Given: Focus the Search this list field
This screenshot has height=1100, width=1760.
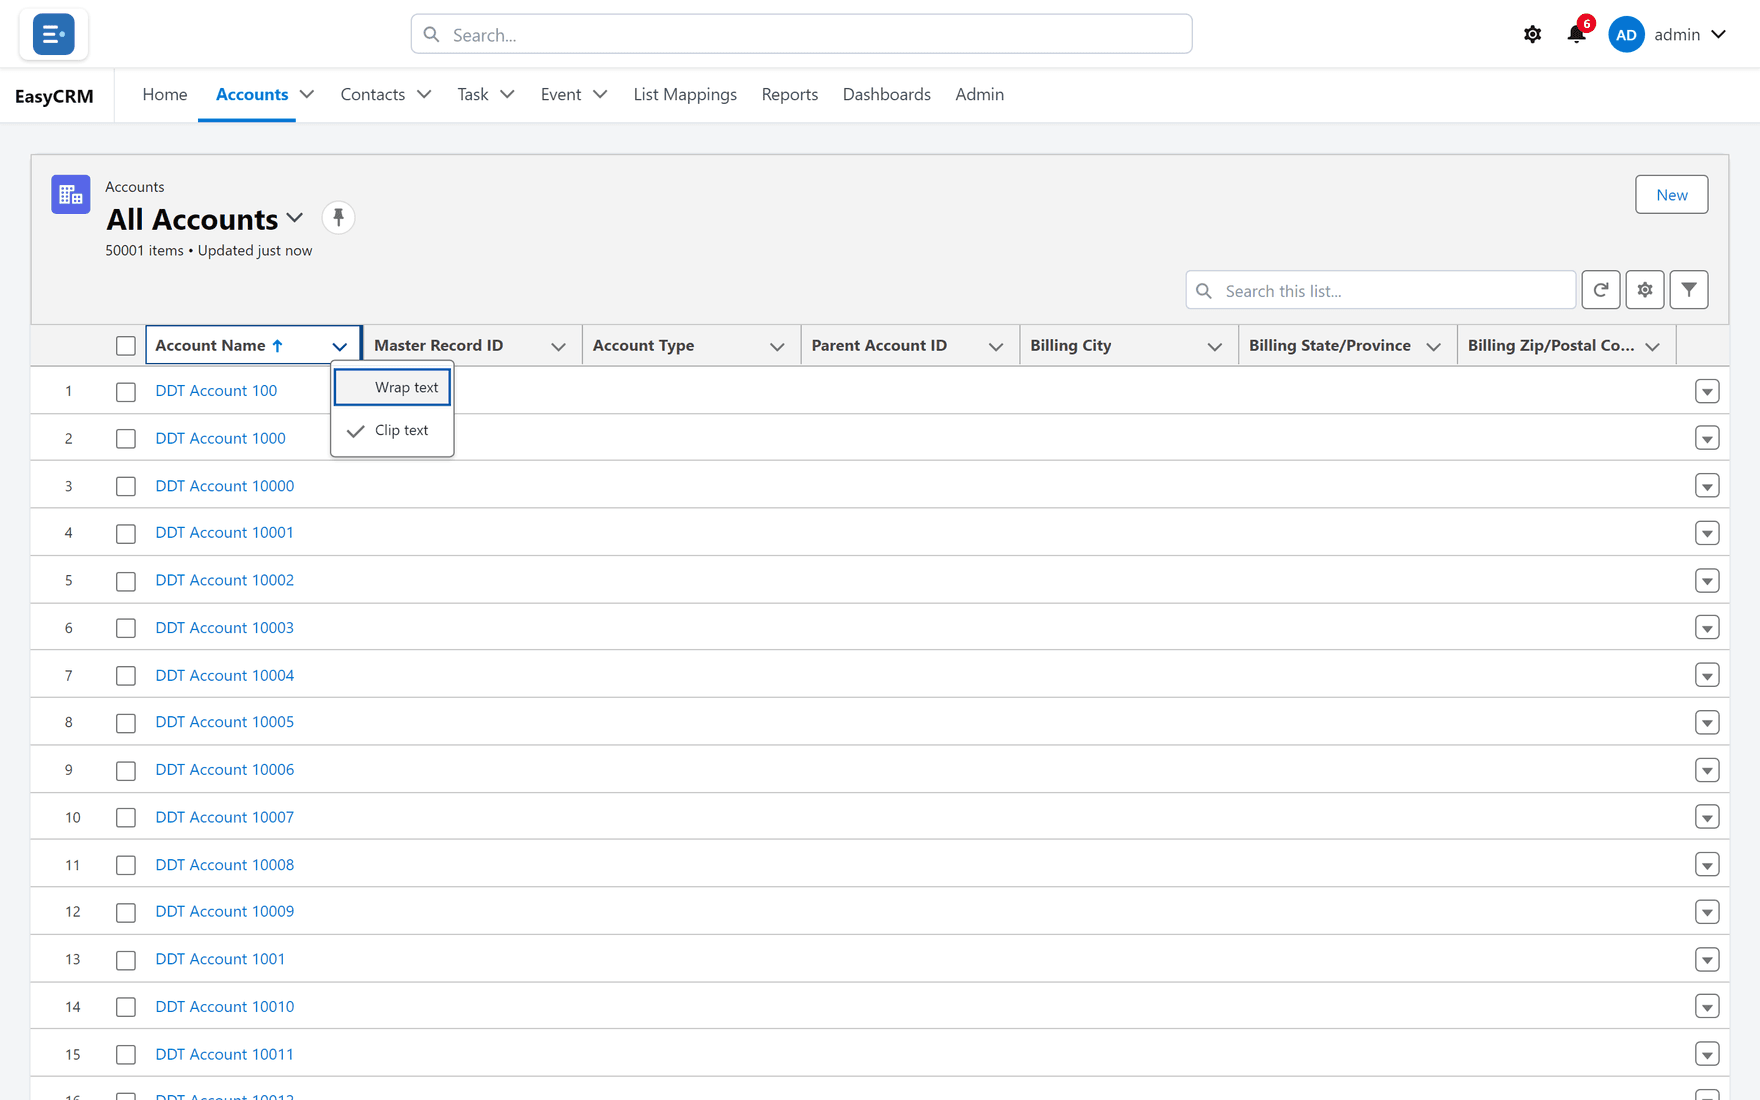Looking at the screenshot, I should [1380, 290].
